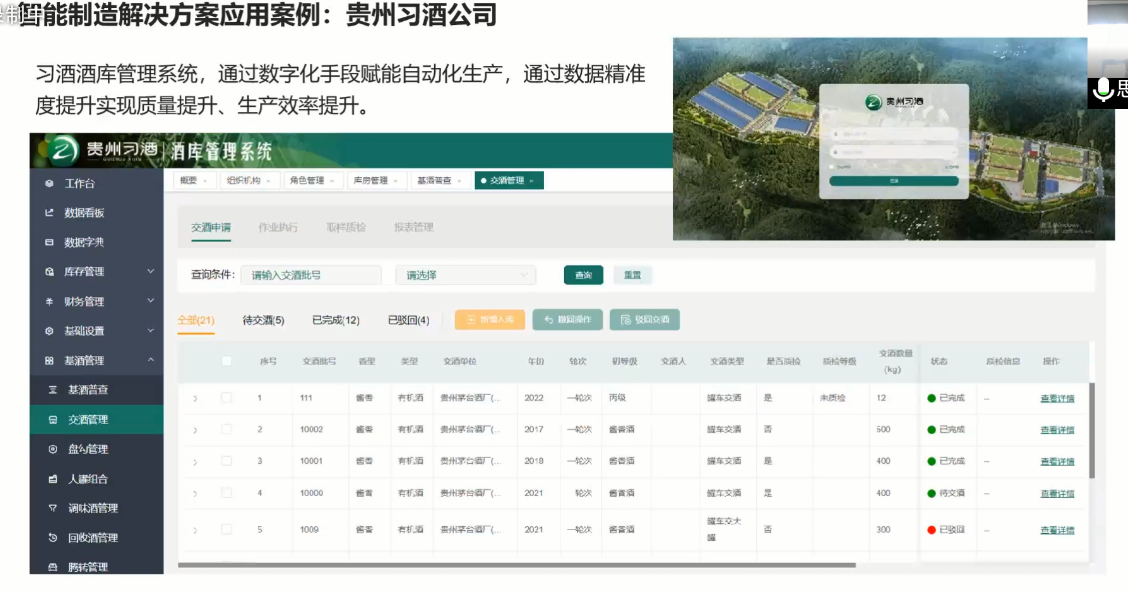
Task: Close the 角色管理 page tab
Action: [x=332, y=181]
